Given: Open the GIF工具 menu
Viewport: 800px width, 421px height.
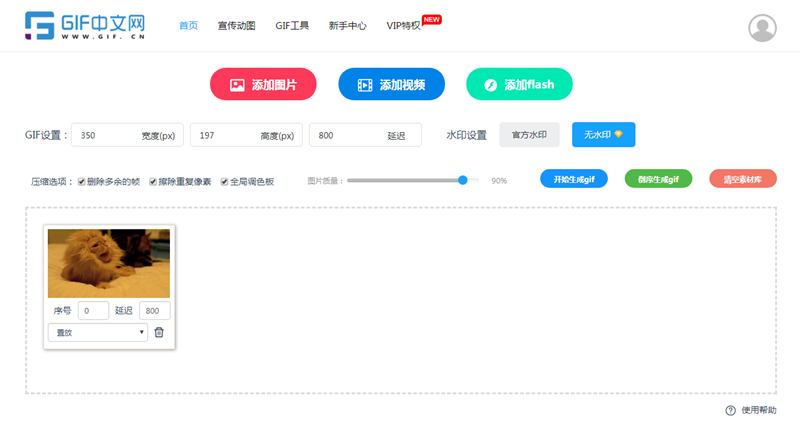Looking at the screenshot, I should pos(292,26).
